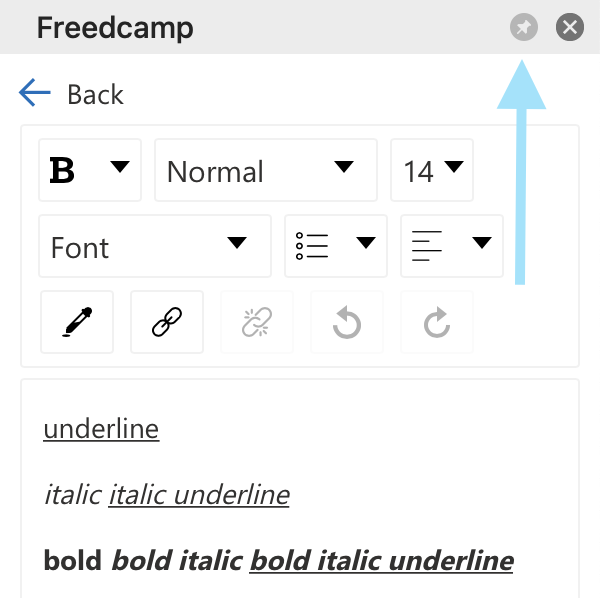This screenshot has height=598, width=600.
Task: Click the text alignment icon
Action: pyautogui.click(x=427, y=246)
